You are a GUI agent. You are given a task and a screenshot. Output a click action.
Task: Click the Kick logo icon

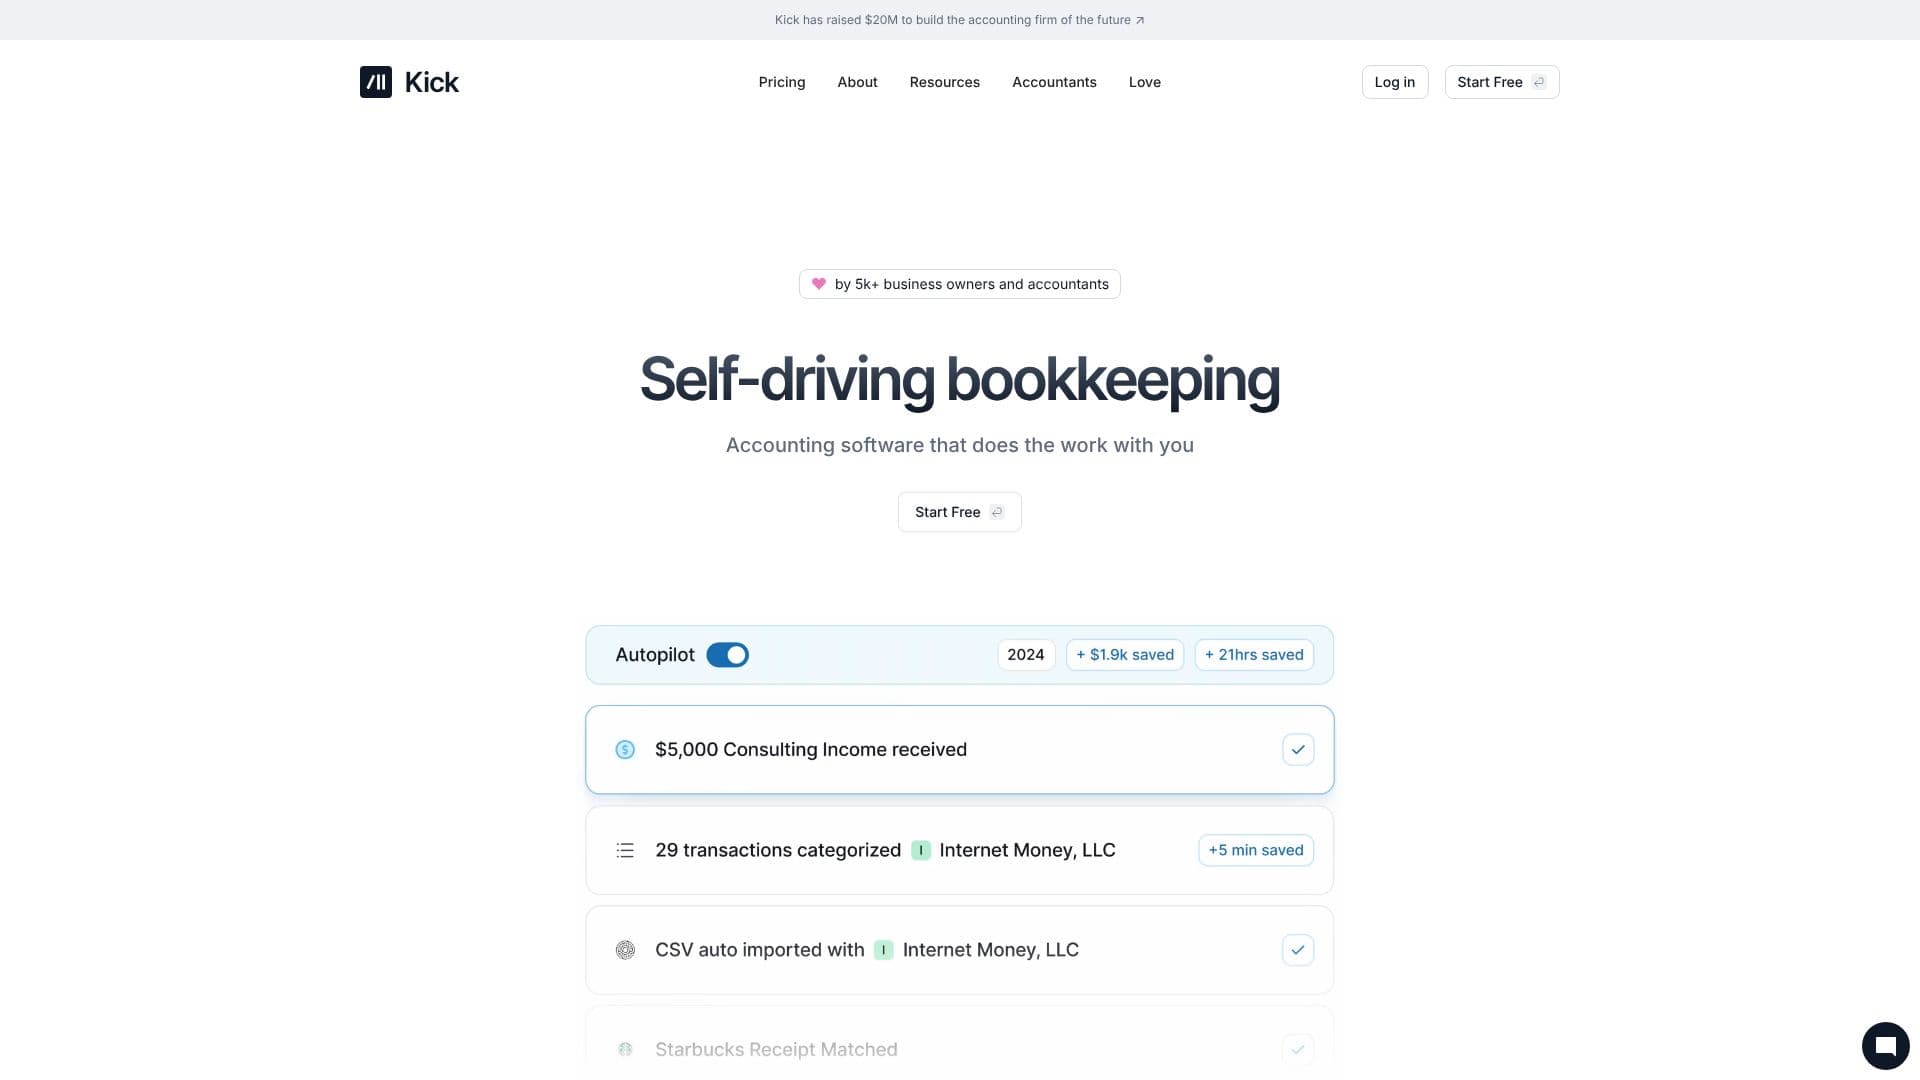376,82
